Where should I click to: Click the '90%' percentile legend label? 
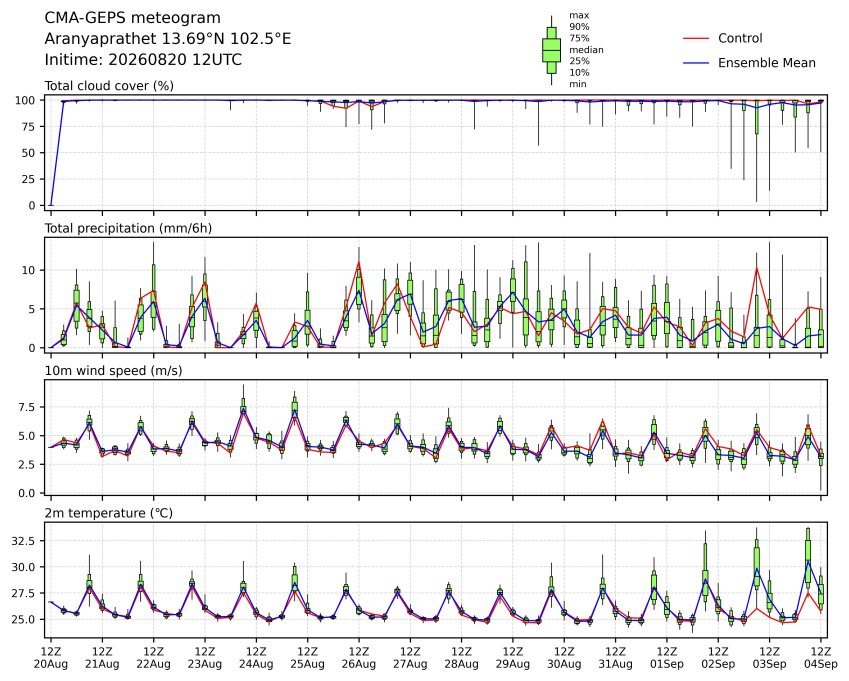(579, 27)
